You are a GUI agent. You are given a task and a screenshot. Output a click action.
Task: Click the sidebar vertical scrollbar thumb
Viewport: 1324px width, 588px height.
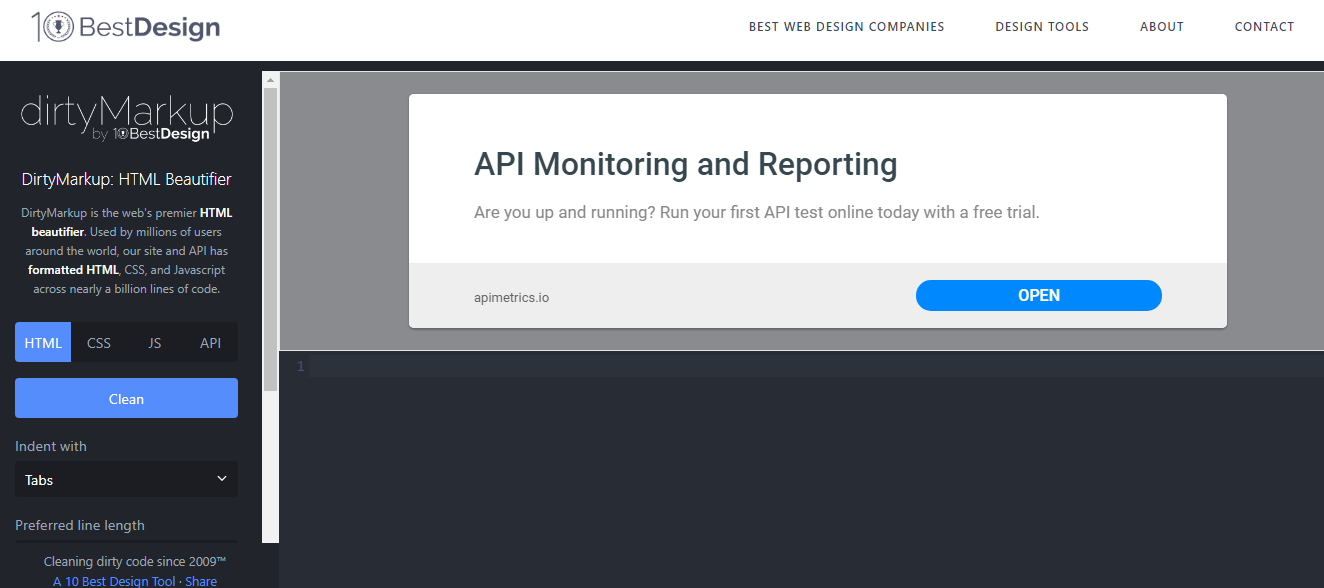click(270, 238)
